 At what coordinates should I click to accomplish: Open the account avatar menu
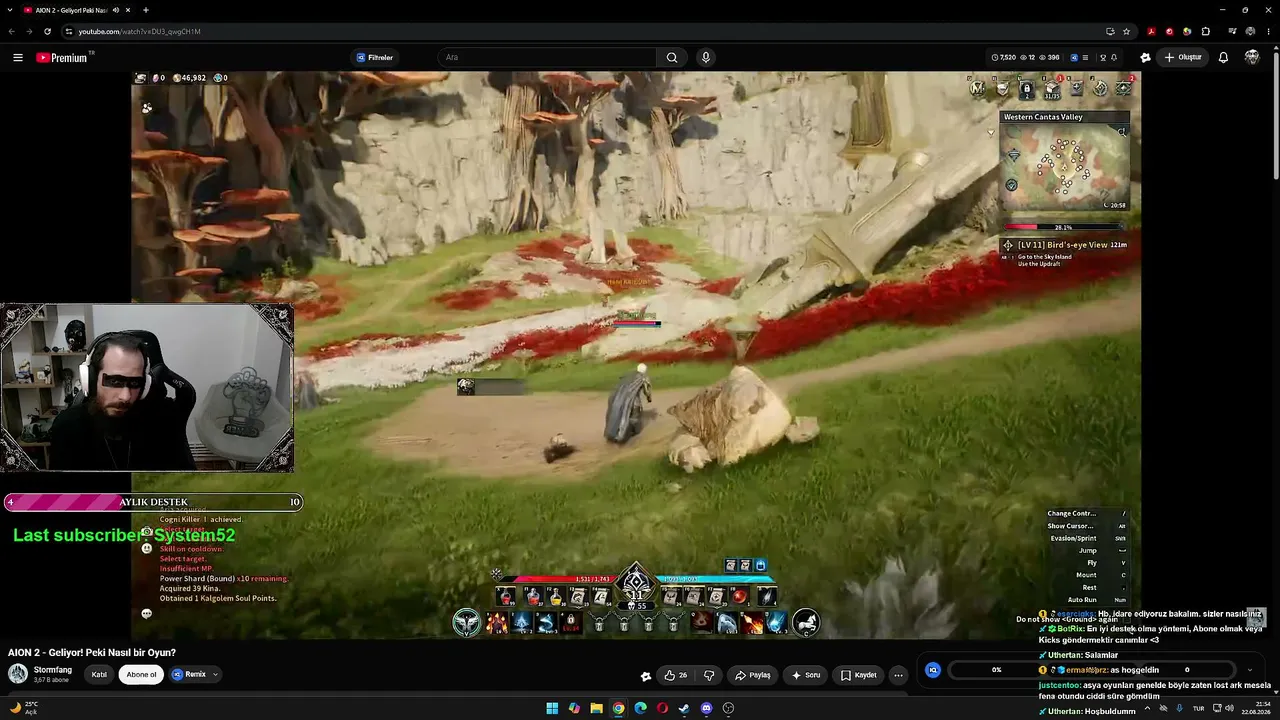pyautogui.click(x=1252, y=58)
